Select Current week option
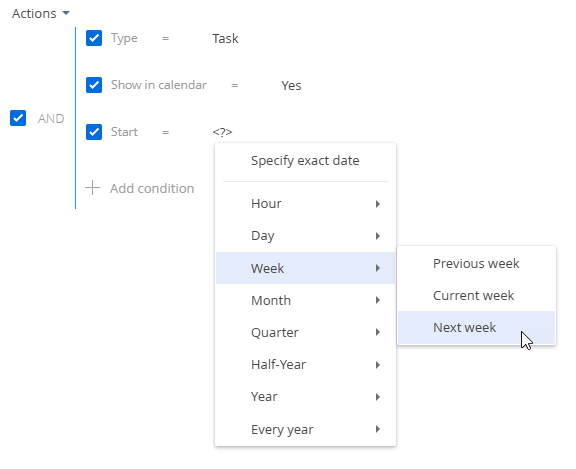 tap(476, 296)
